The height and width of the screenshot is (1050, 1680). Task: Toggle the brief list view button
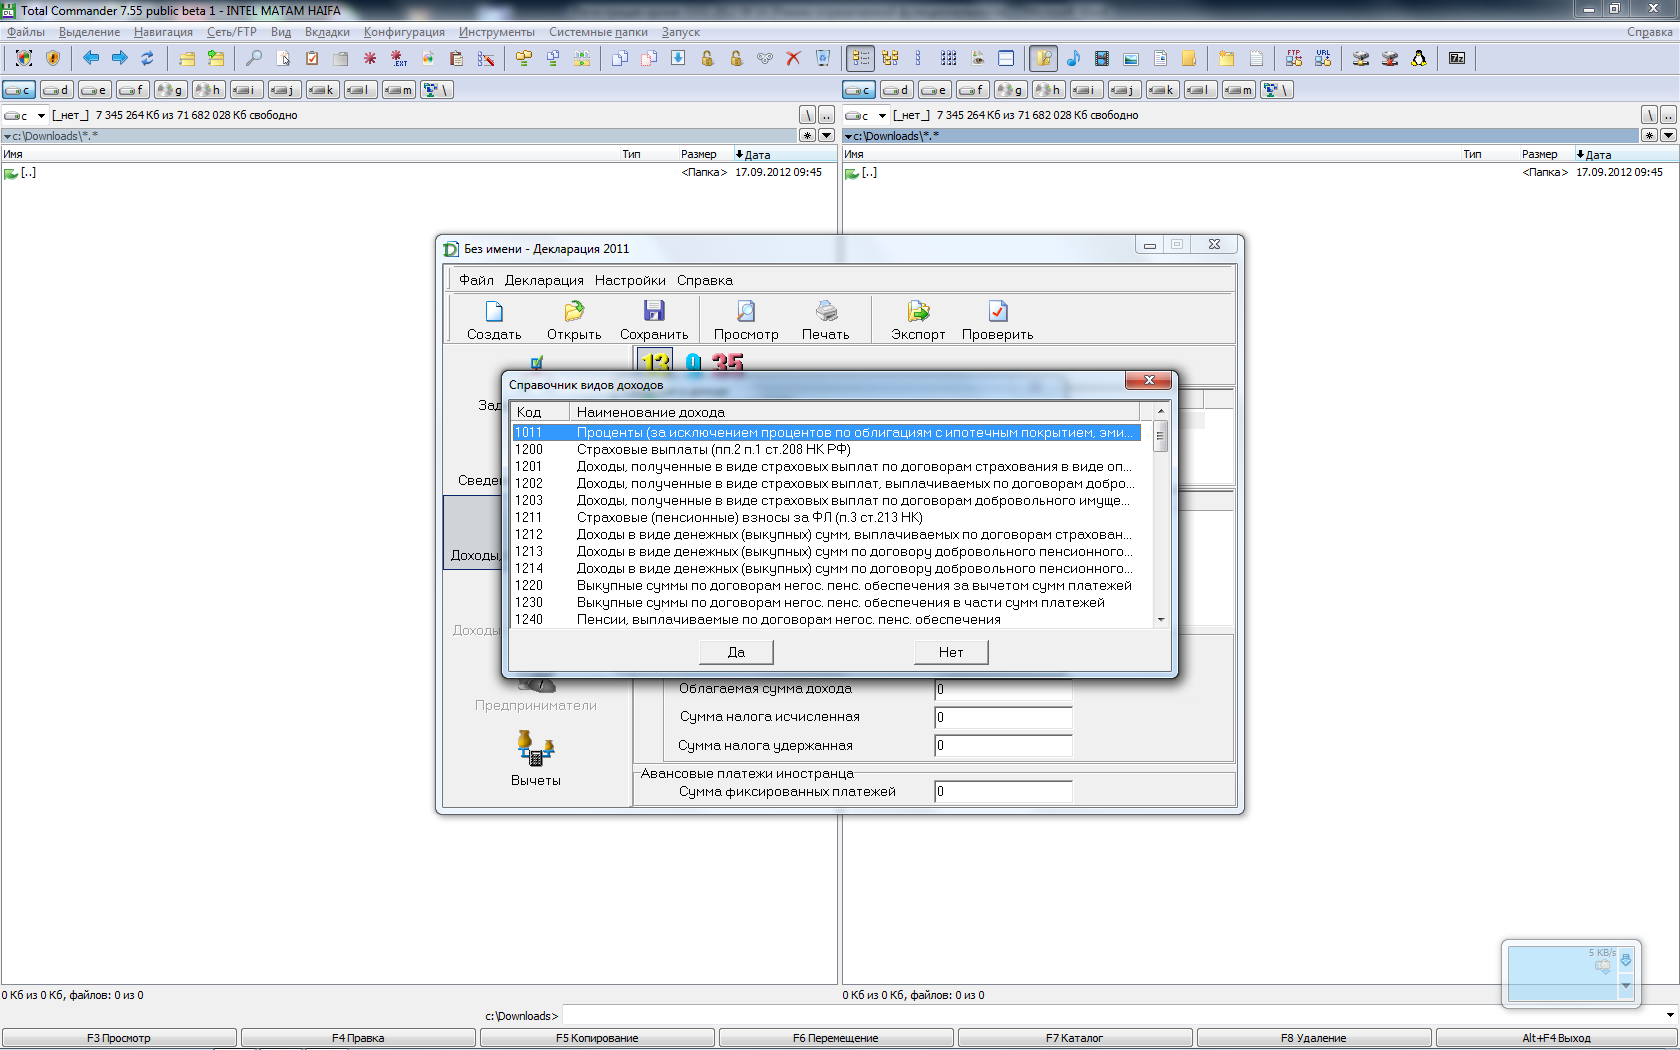pos(861,58)
